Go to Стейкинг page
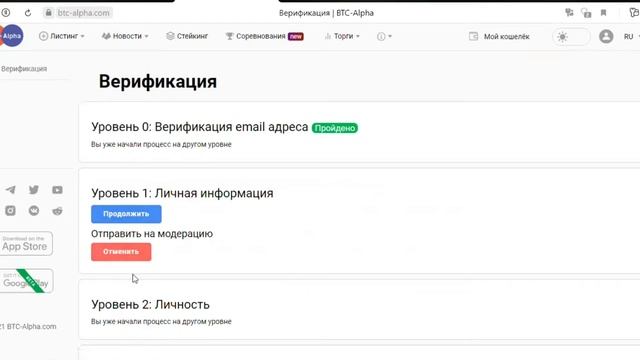Viewport: 640px width, 360px height. click(187, 36)
